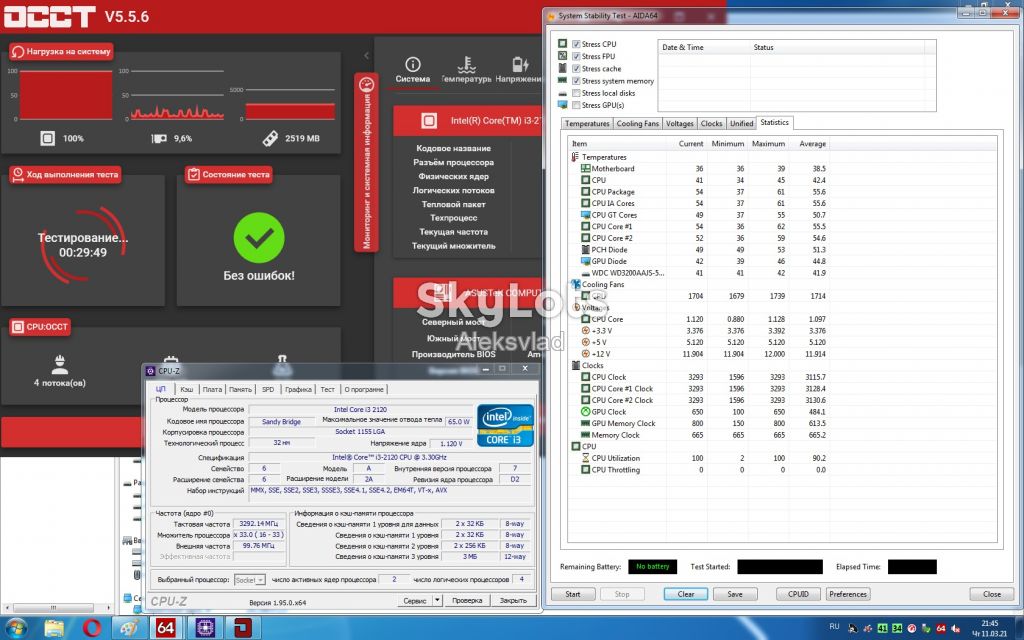Open the Voltages tab in AIDA64
1024x640 pixels.
tap(680, 123)
